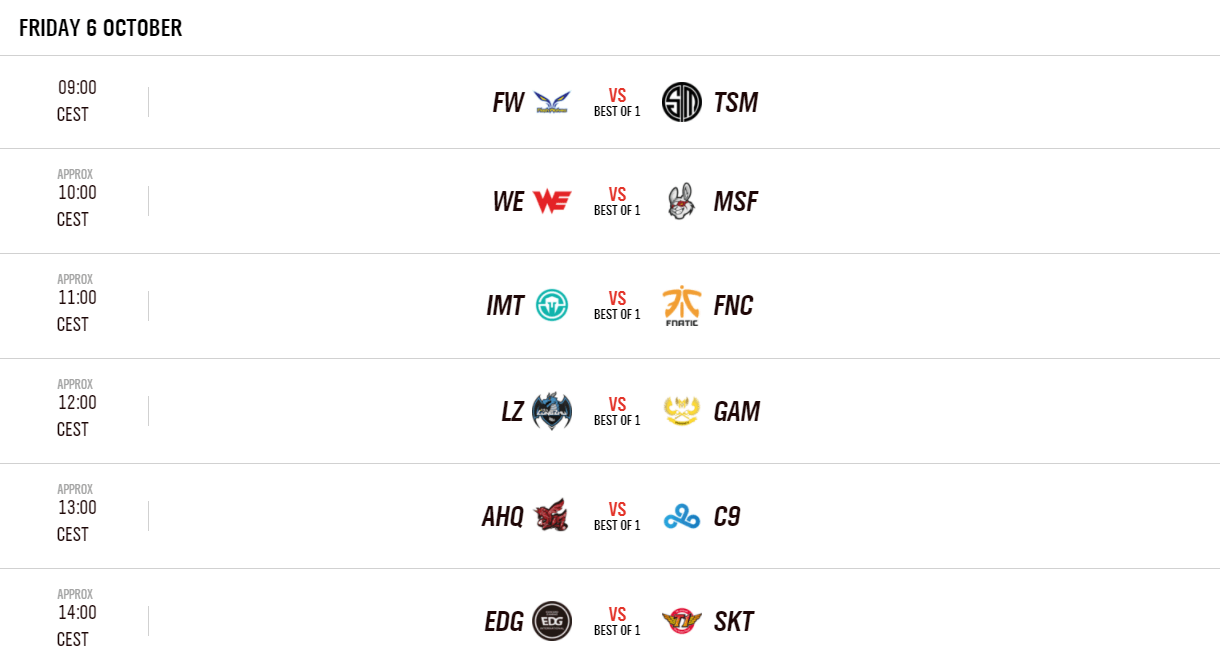The image size is (1220, 672).
Task: Click the Flash Wolves team logo
Action: [x=551, y=102]
